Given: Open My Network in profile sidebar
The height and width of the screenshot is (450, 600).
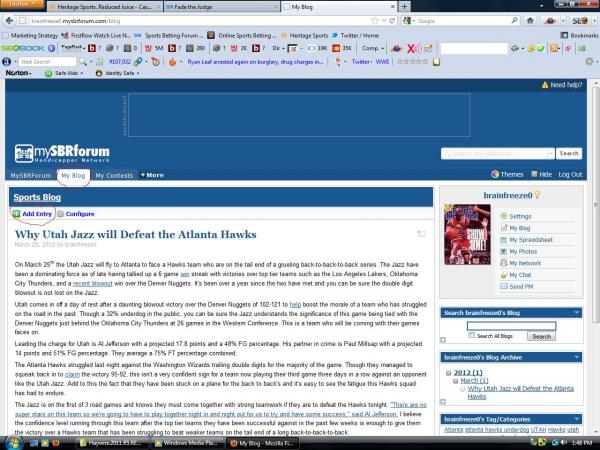Looking at the screenshot, I should coord(525,263).
